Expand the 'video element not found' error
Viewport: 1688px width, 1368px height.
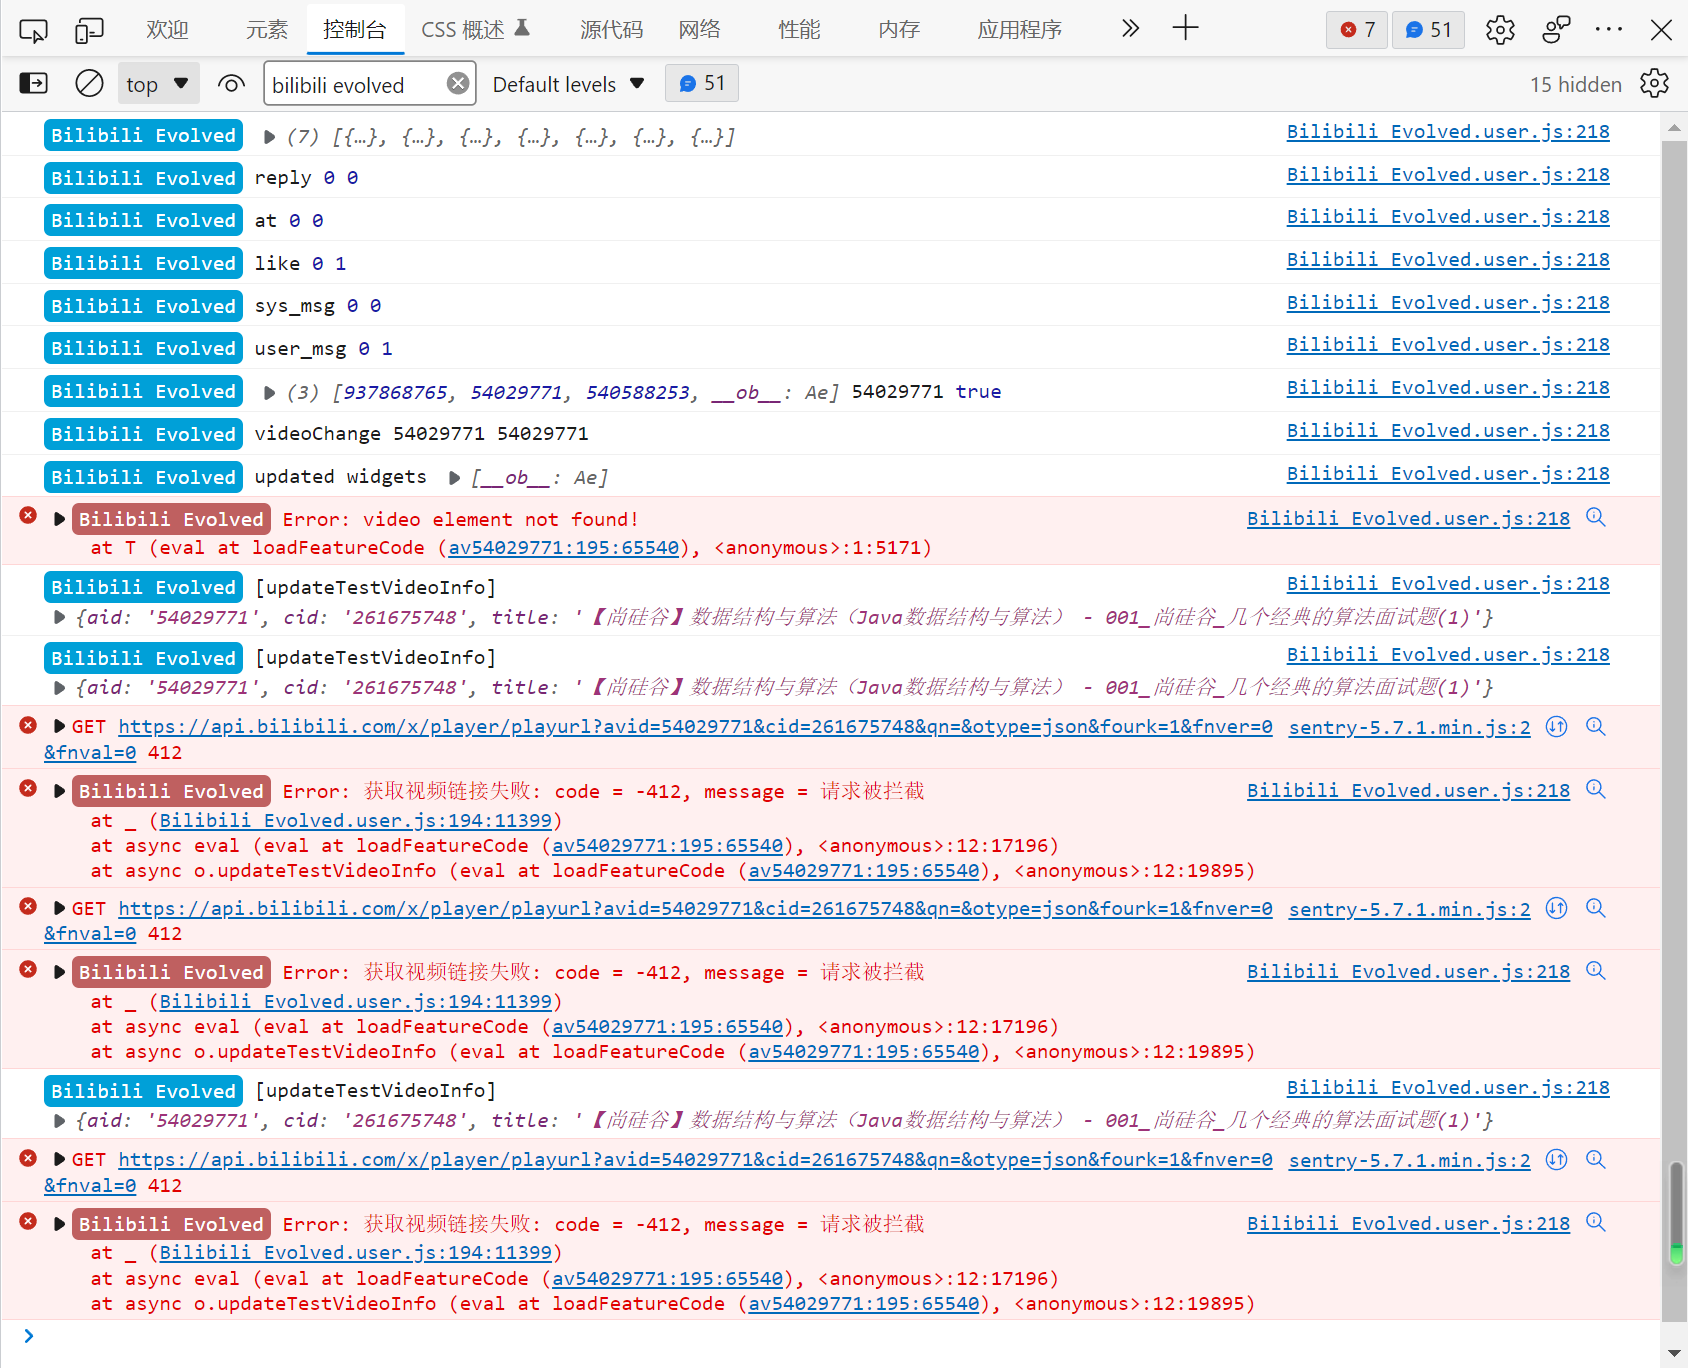click(59, 519)
